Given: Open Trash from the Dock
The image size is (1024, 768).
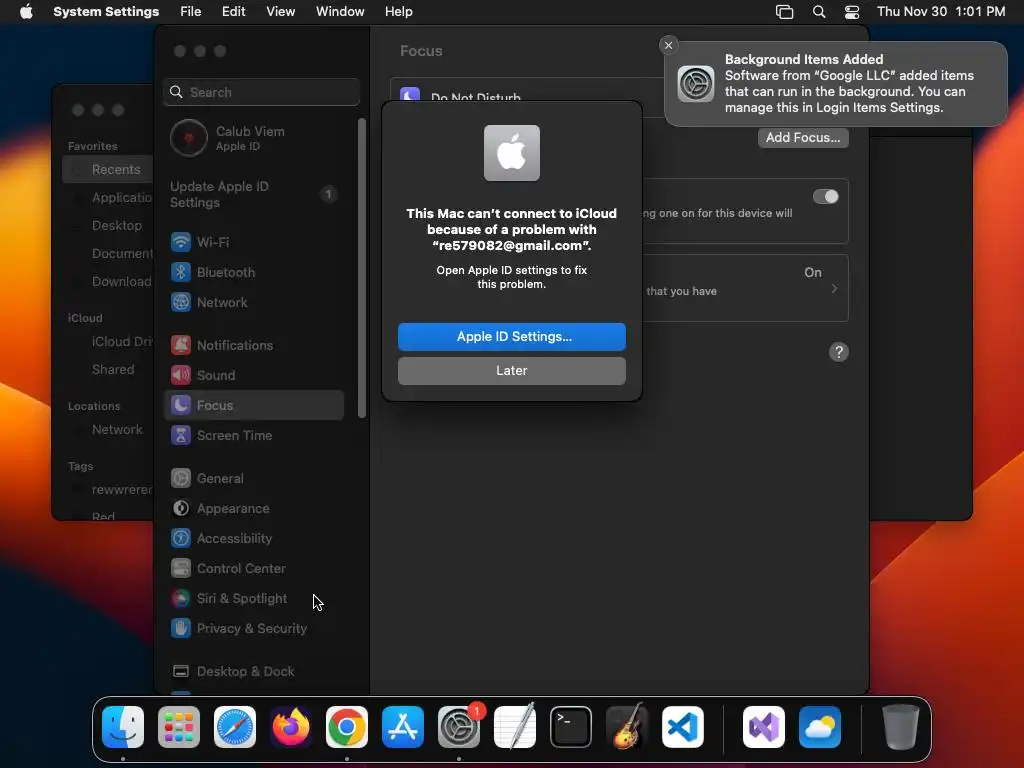Looking at the screenshot, I should [901, 727].
